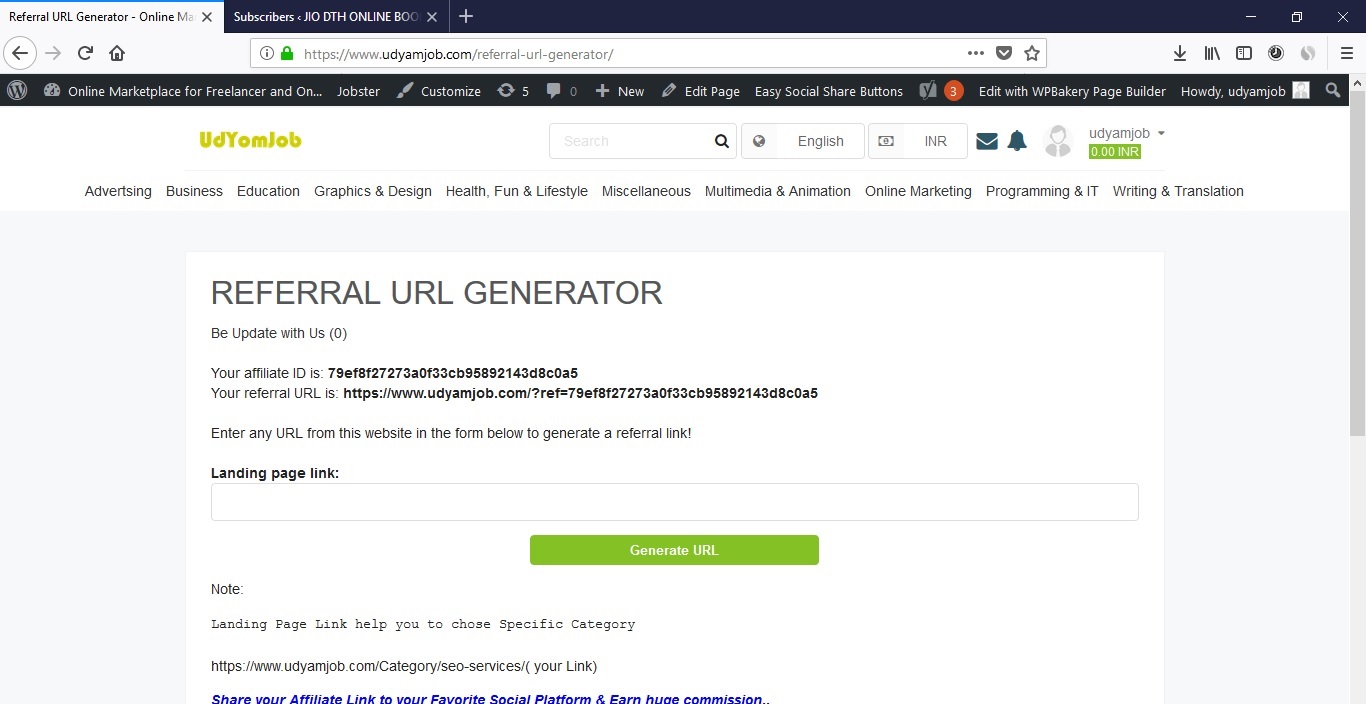Open Education category menu
The height and width of the screenshot is (704, 1366).
pos(268,191)
